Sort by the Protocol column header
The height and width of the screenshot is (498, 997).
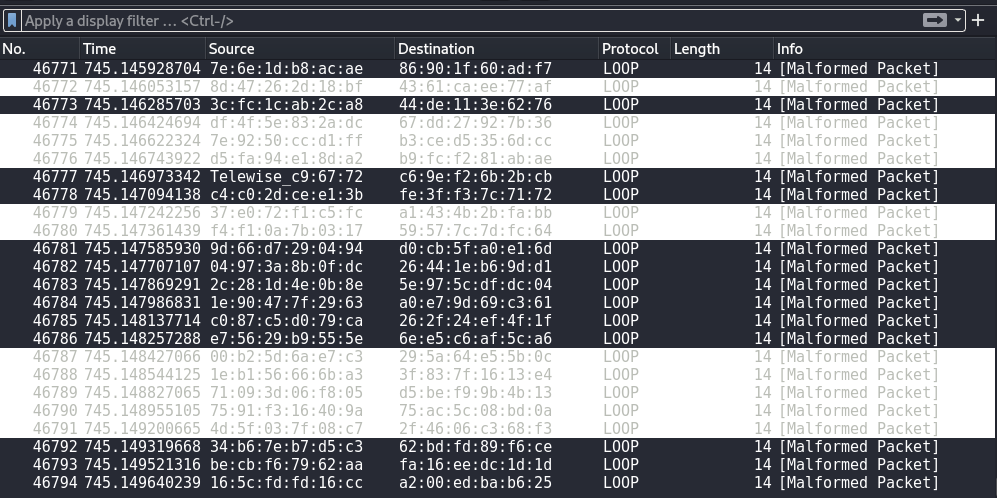(x=630, y=48)
